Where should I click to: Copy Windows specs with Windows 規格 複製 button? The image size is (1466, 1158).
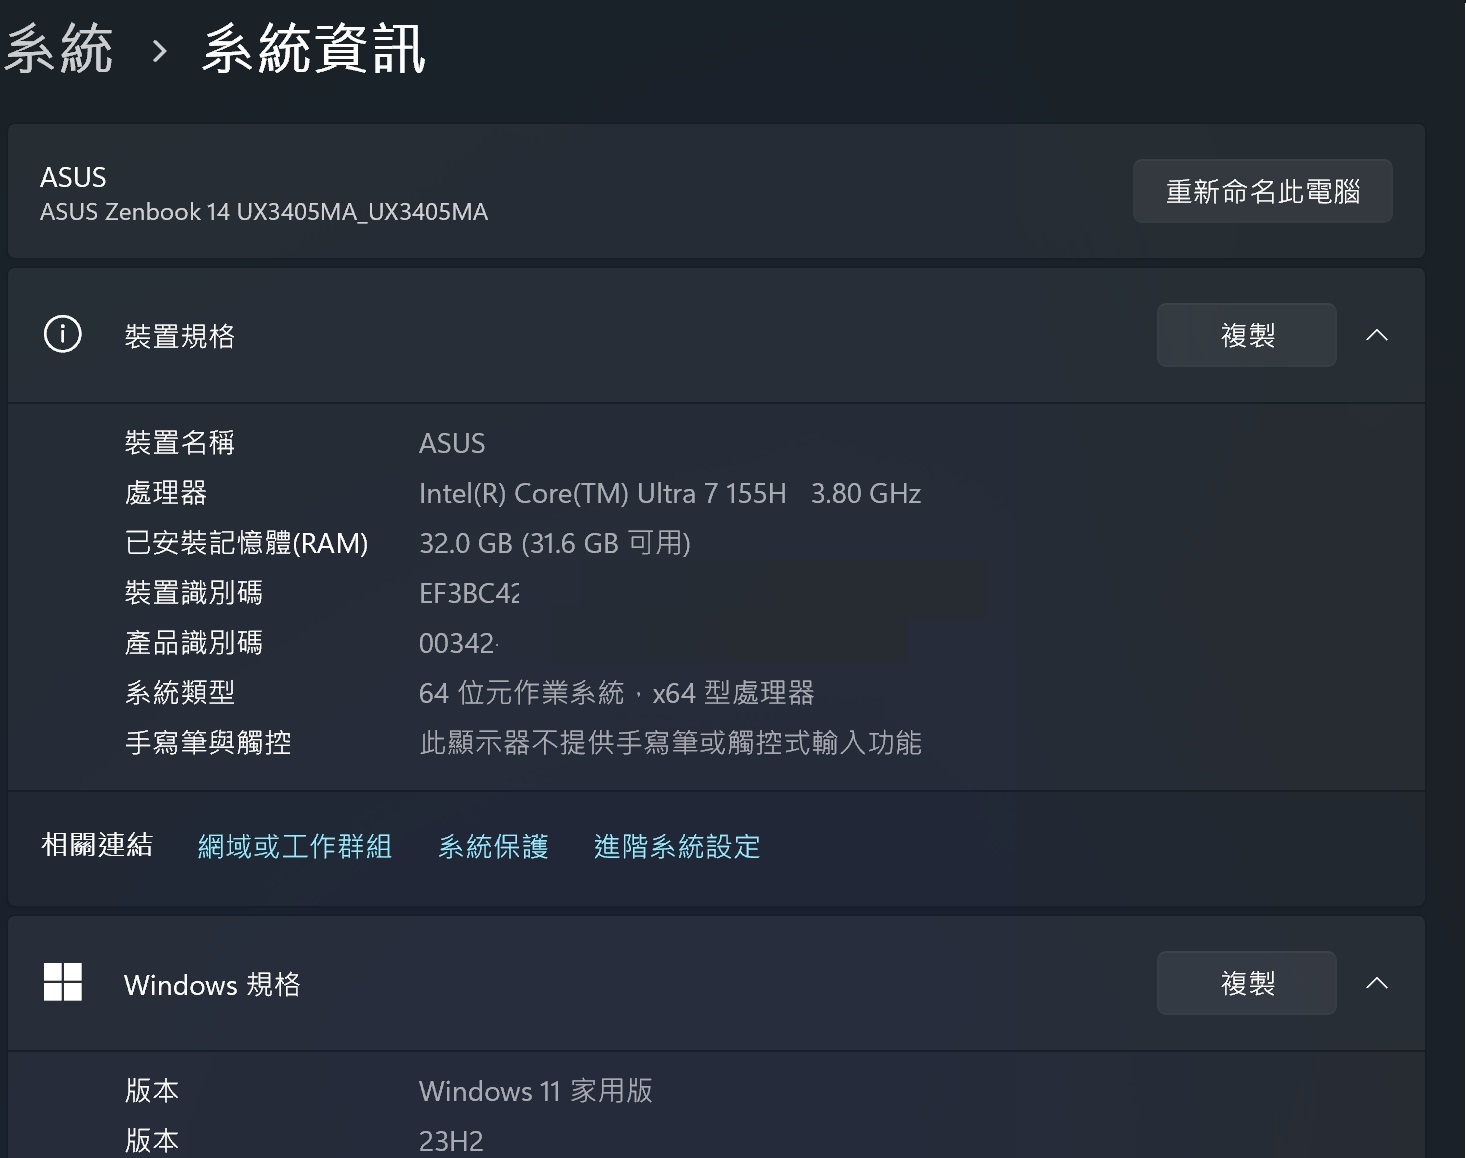[1246, 983]
